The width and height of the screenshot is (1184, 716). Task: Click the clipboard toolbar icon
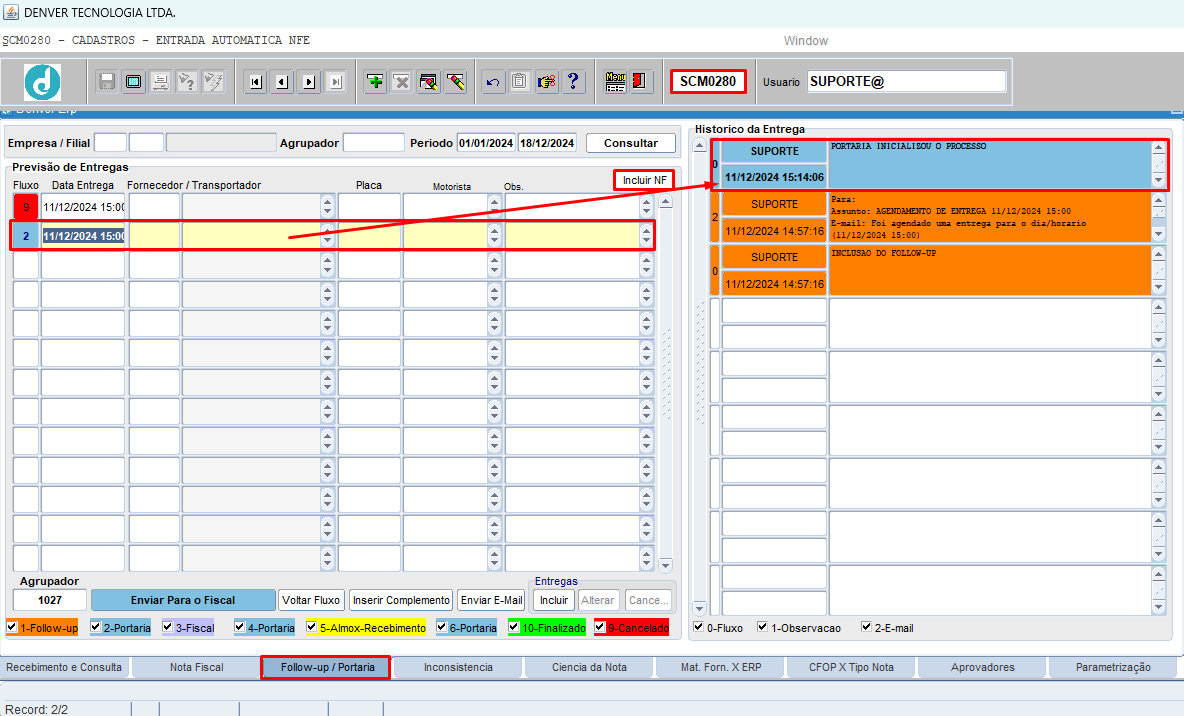coord(520,82)
